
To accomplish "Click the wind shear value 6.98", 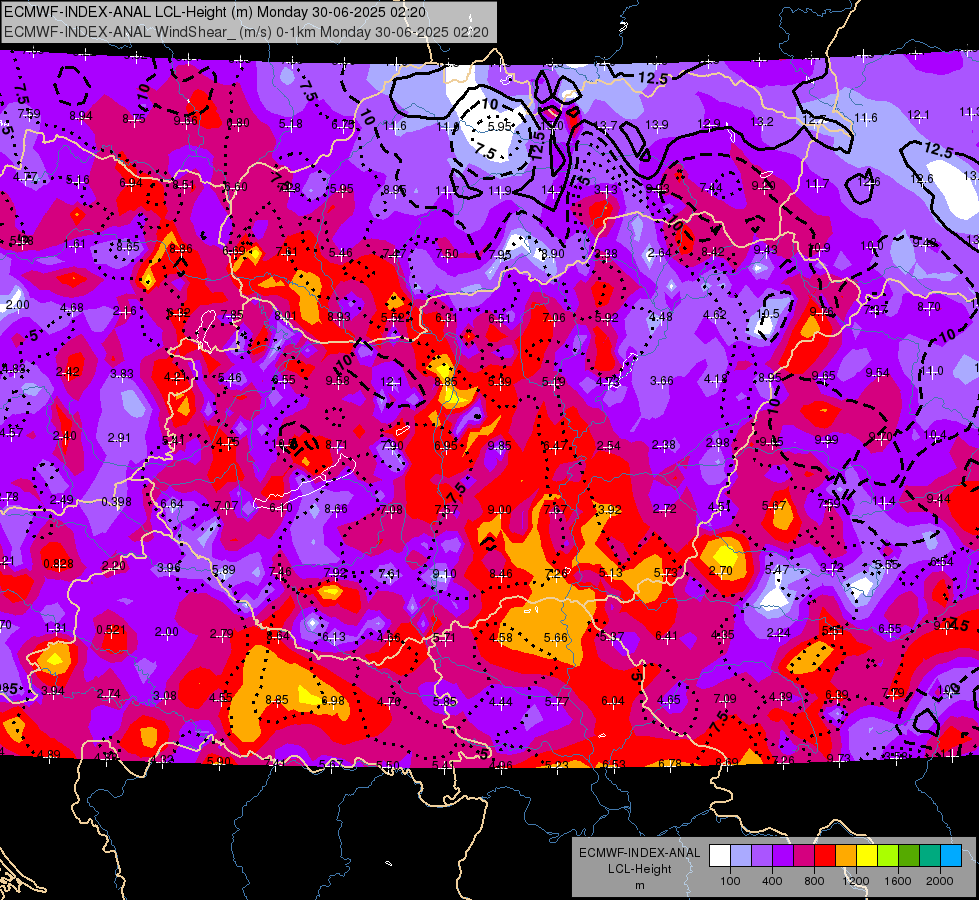I will [x=333, y=701].
